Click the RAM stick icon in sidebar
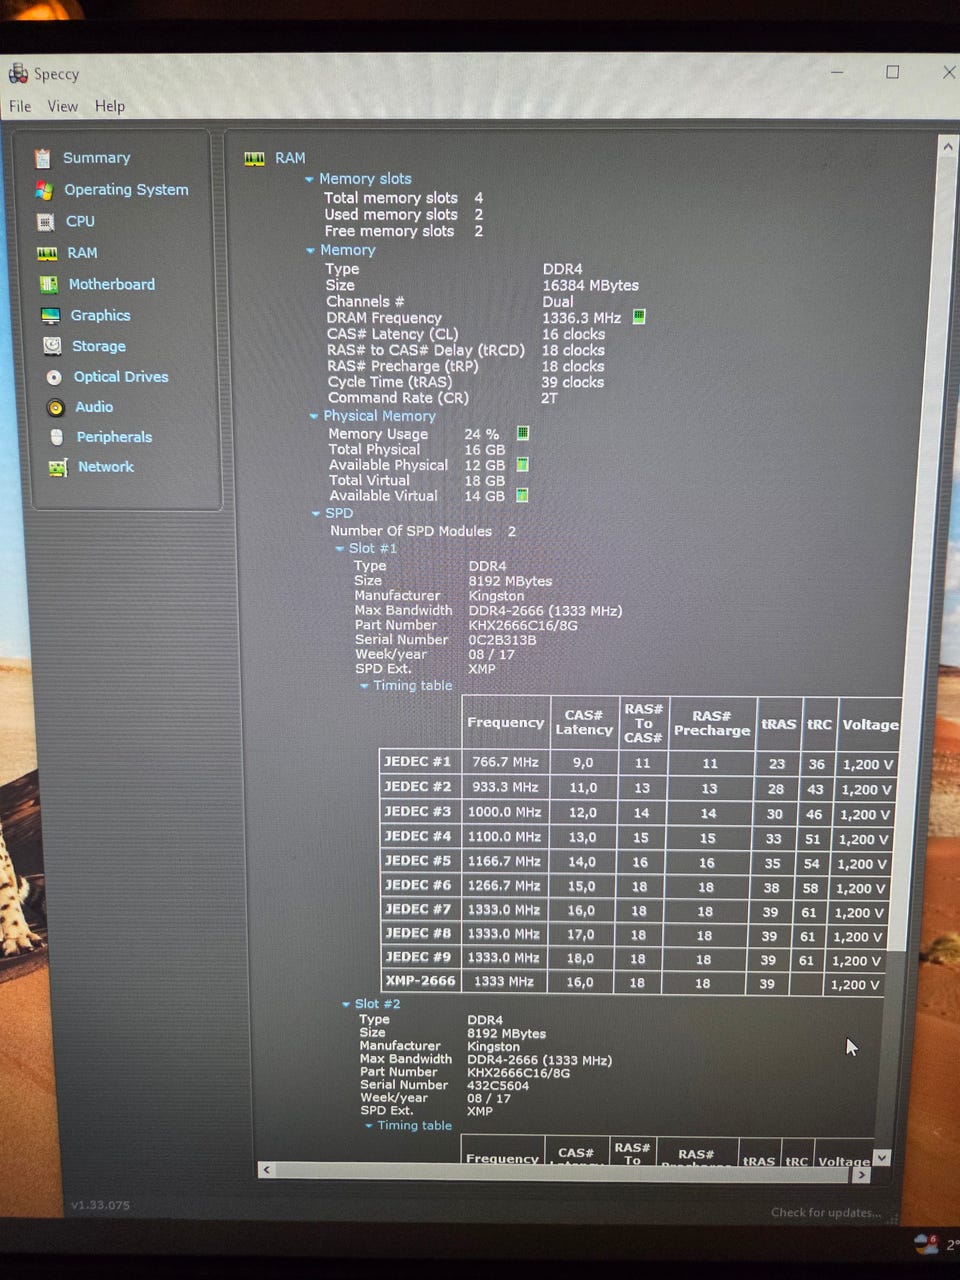 [47, 254]
